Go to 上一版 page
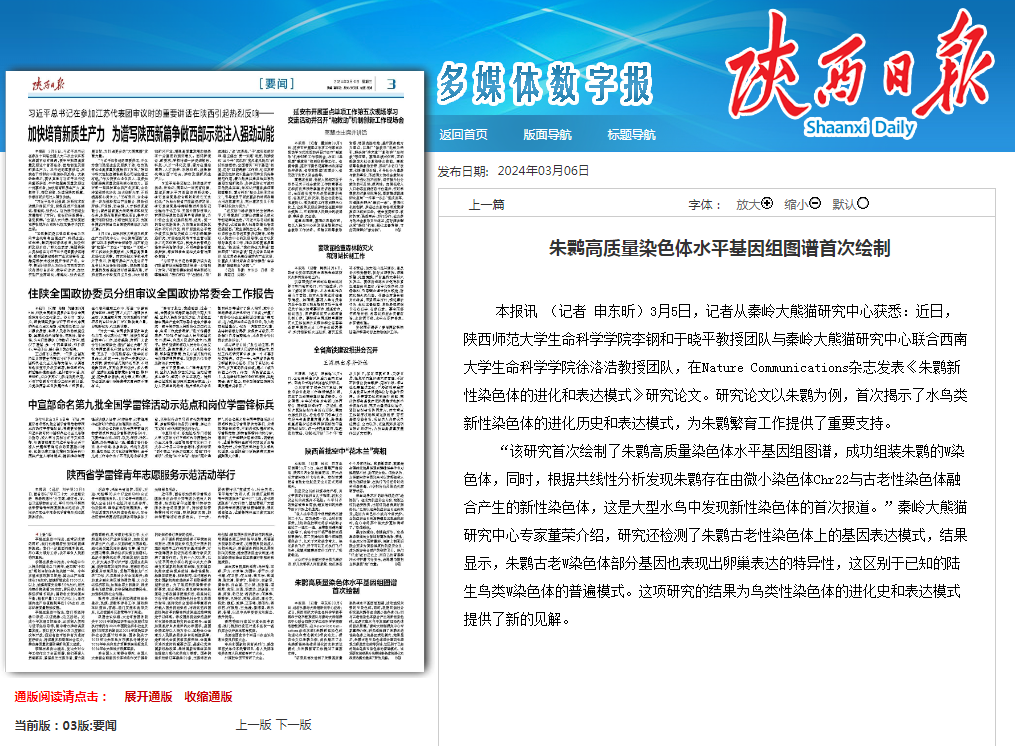 point(253,725)
